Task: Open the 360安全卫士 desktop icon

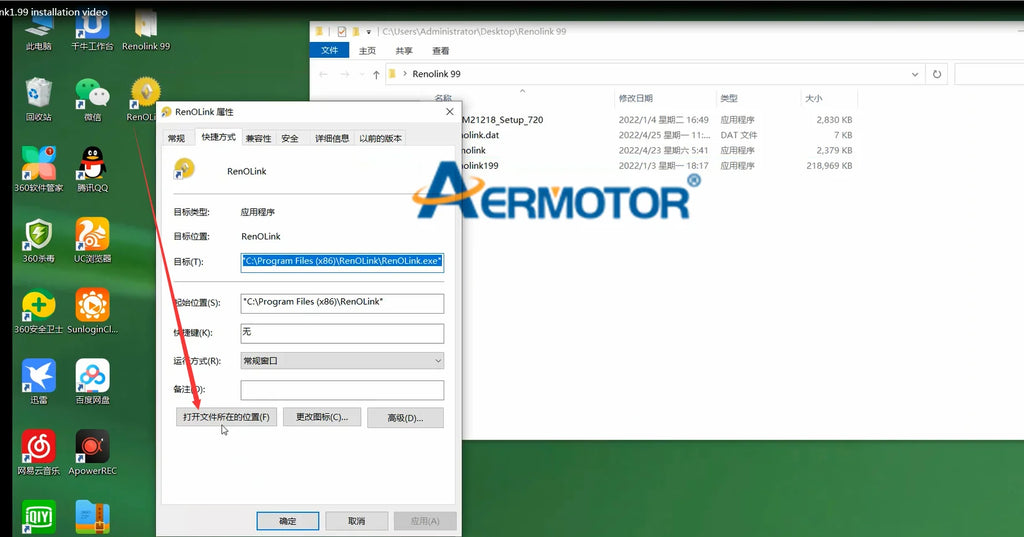Action: (x=39, y=311)
